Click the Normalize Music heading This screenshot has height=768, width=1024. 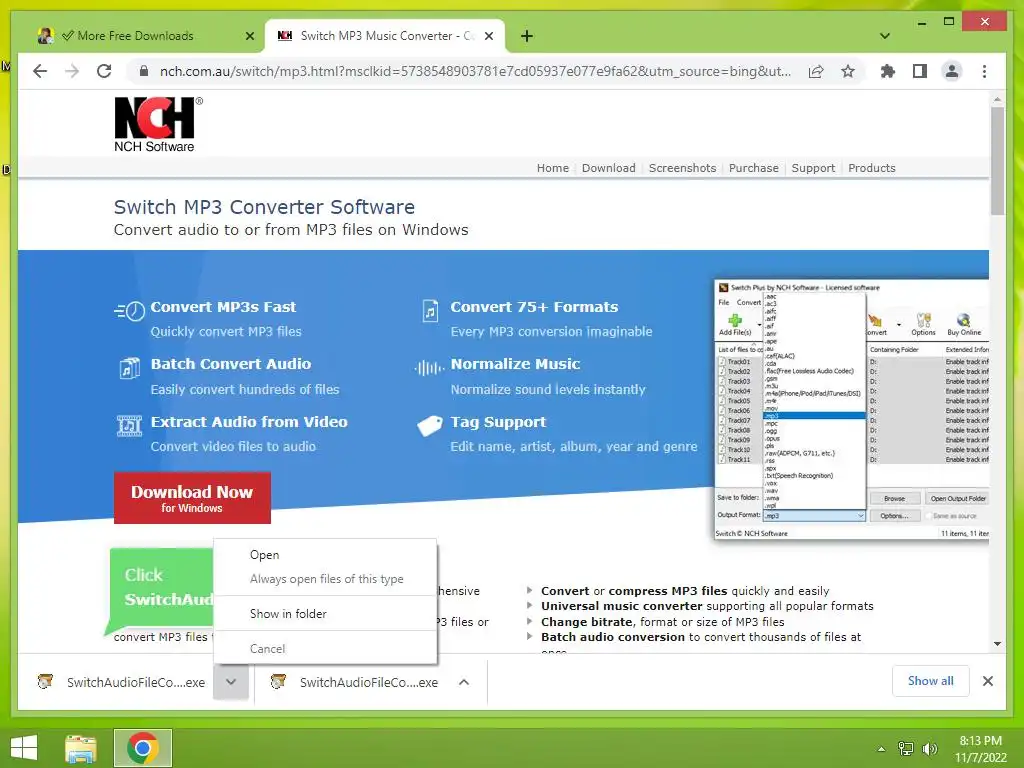515,364
